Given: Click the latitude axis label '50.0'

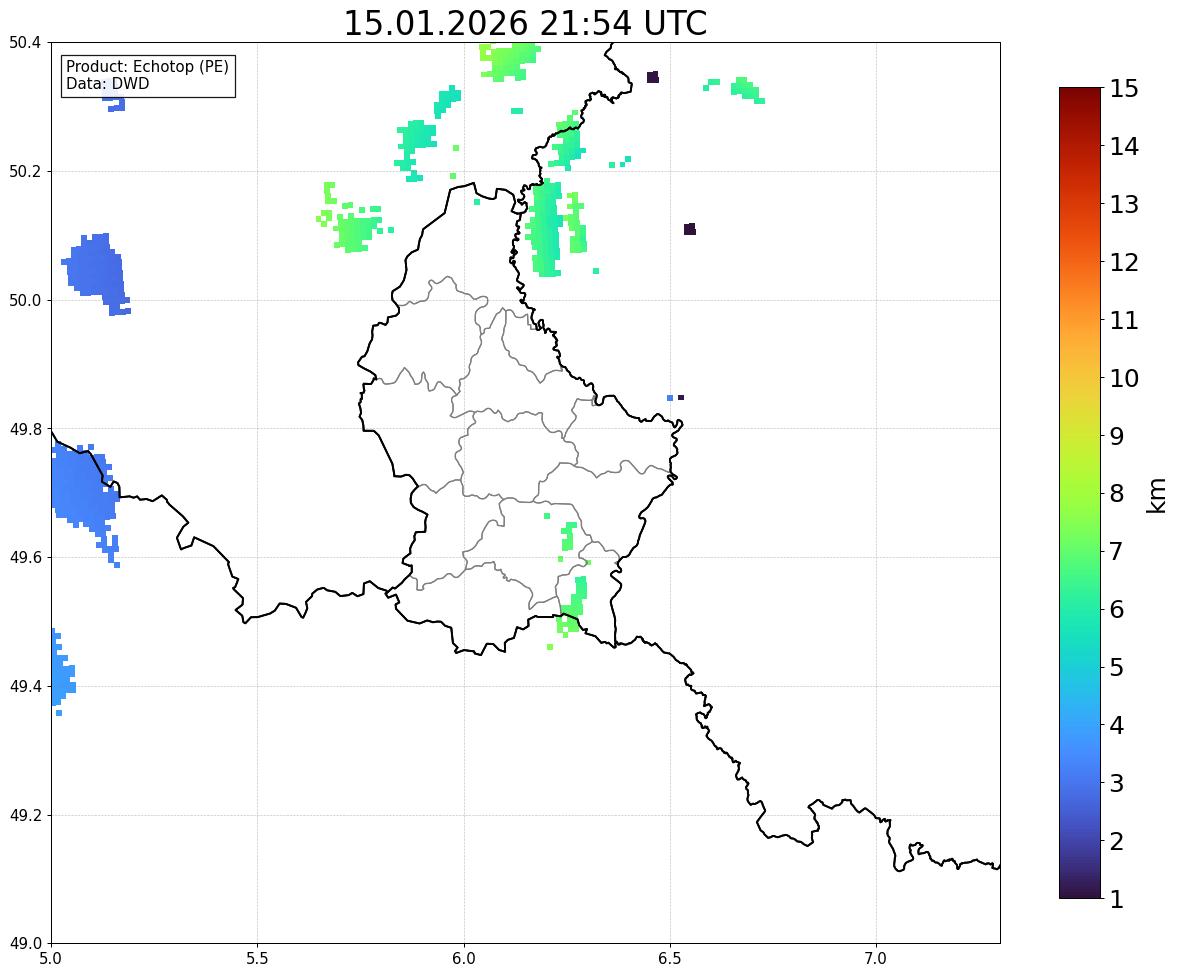Looking at the screenshot, I should [25, 301].
